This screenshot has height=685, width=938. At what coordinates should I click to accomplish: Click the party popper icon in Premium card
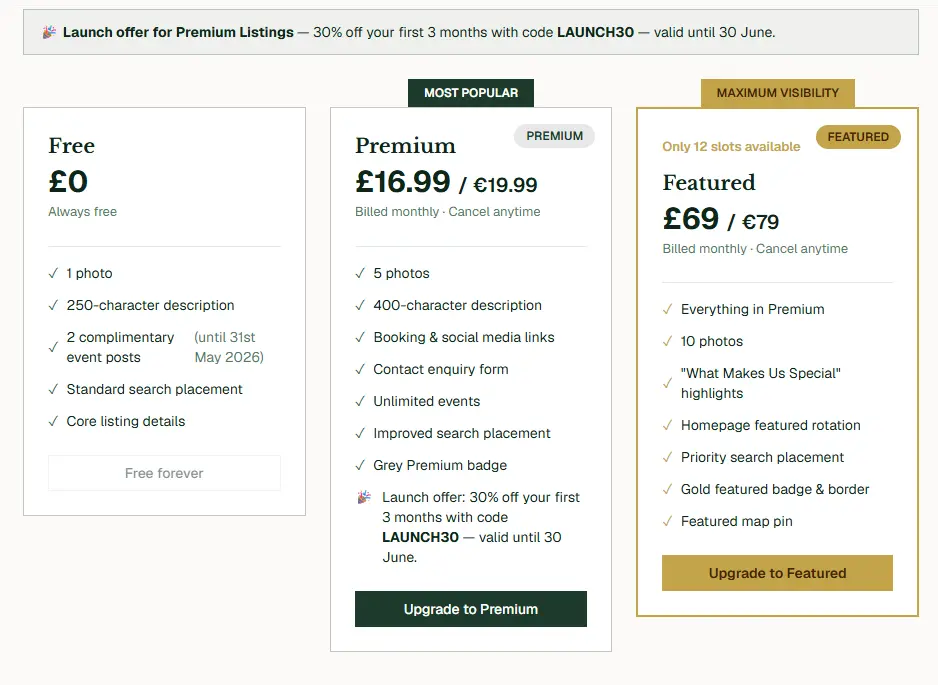pos(364,497)
